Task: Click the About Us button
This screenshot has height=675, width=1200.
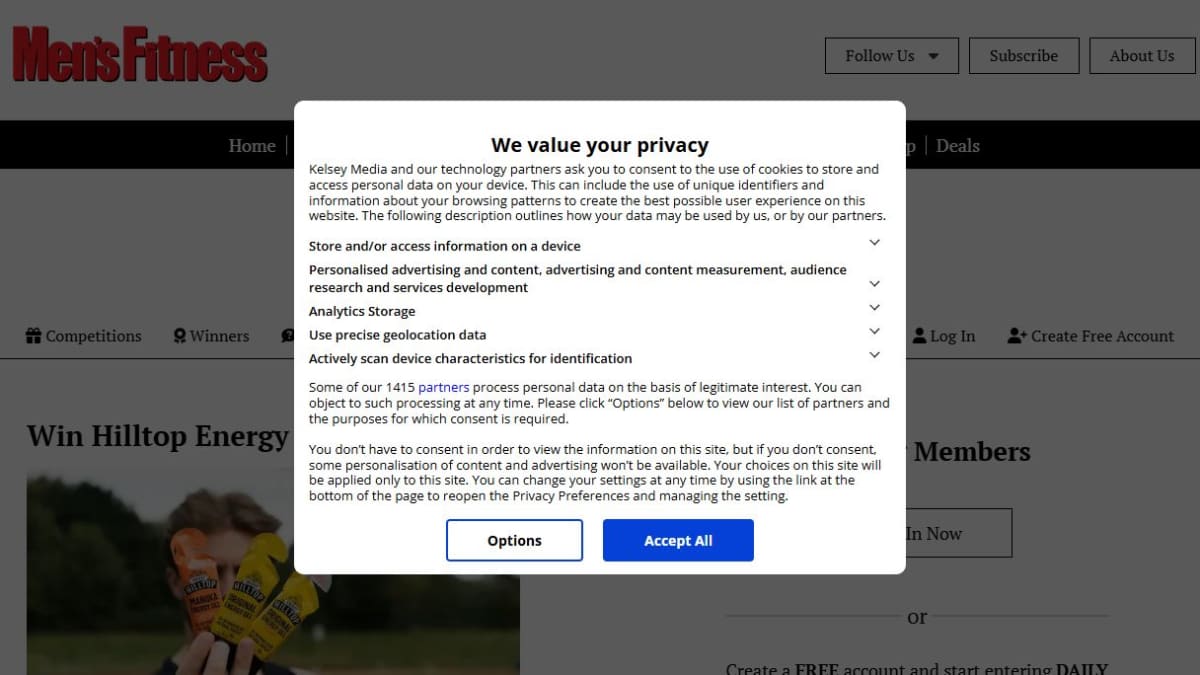Action: coord(1142,56)
